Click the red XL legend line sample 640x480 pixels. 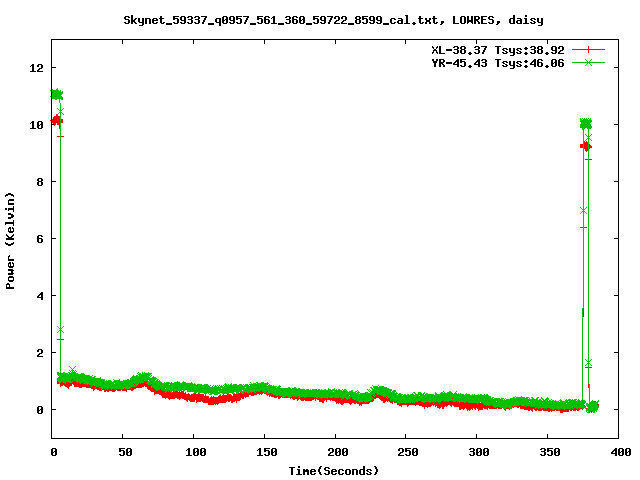(588, 50)
